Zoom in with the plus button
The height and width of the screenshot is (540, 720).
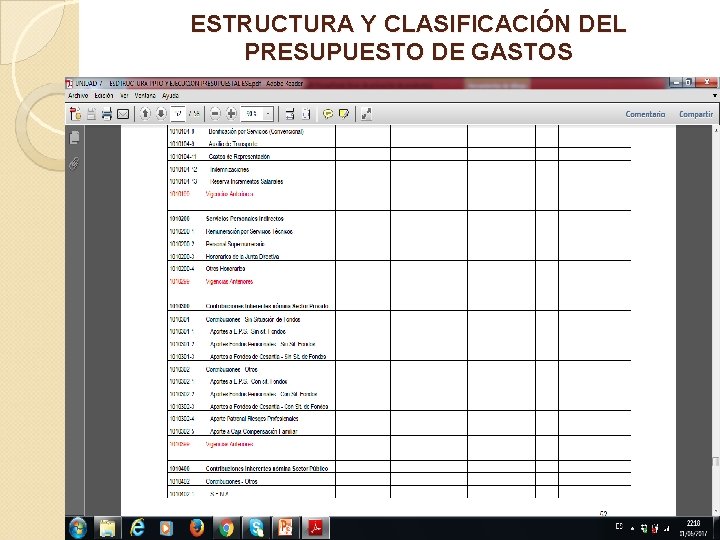[x=231, y=113]
